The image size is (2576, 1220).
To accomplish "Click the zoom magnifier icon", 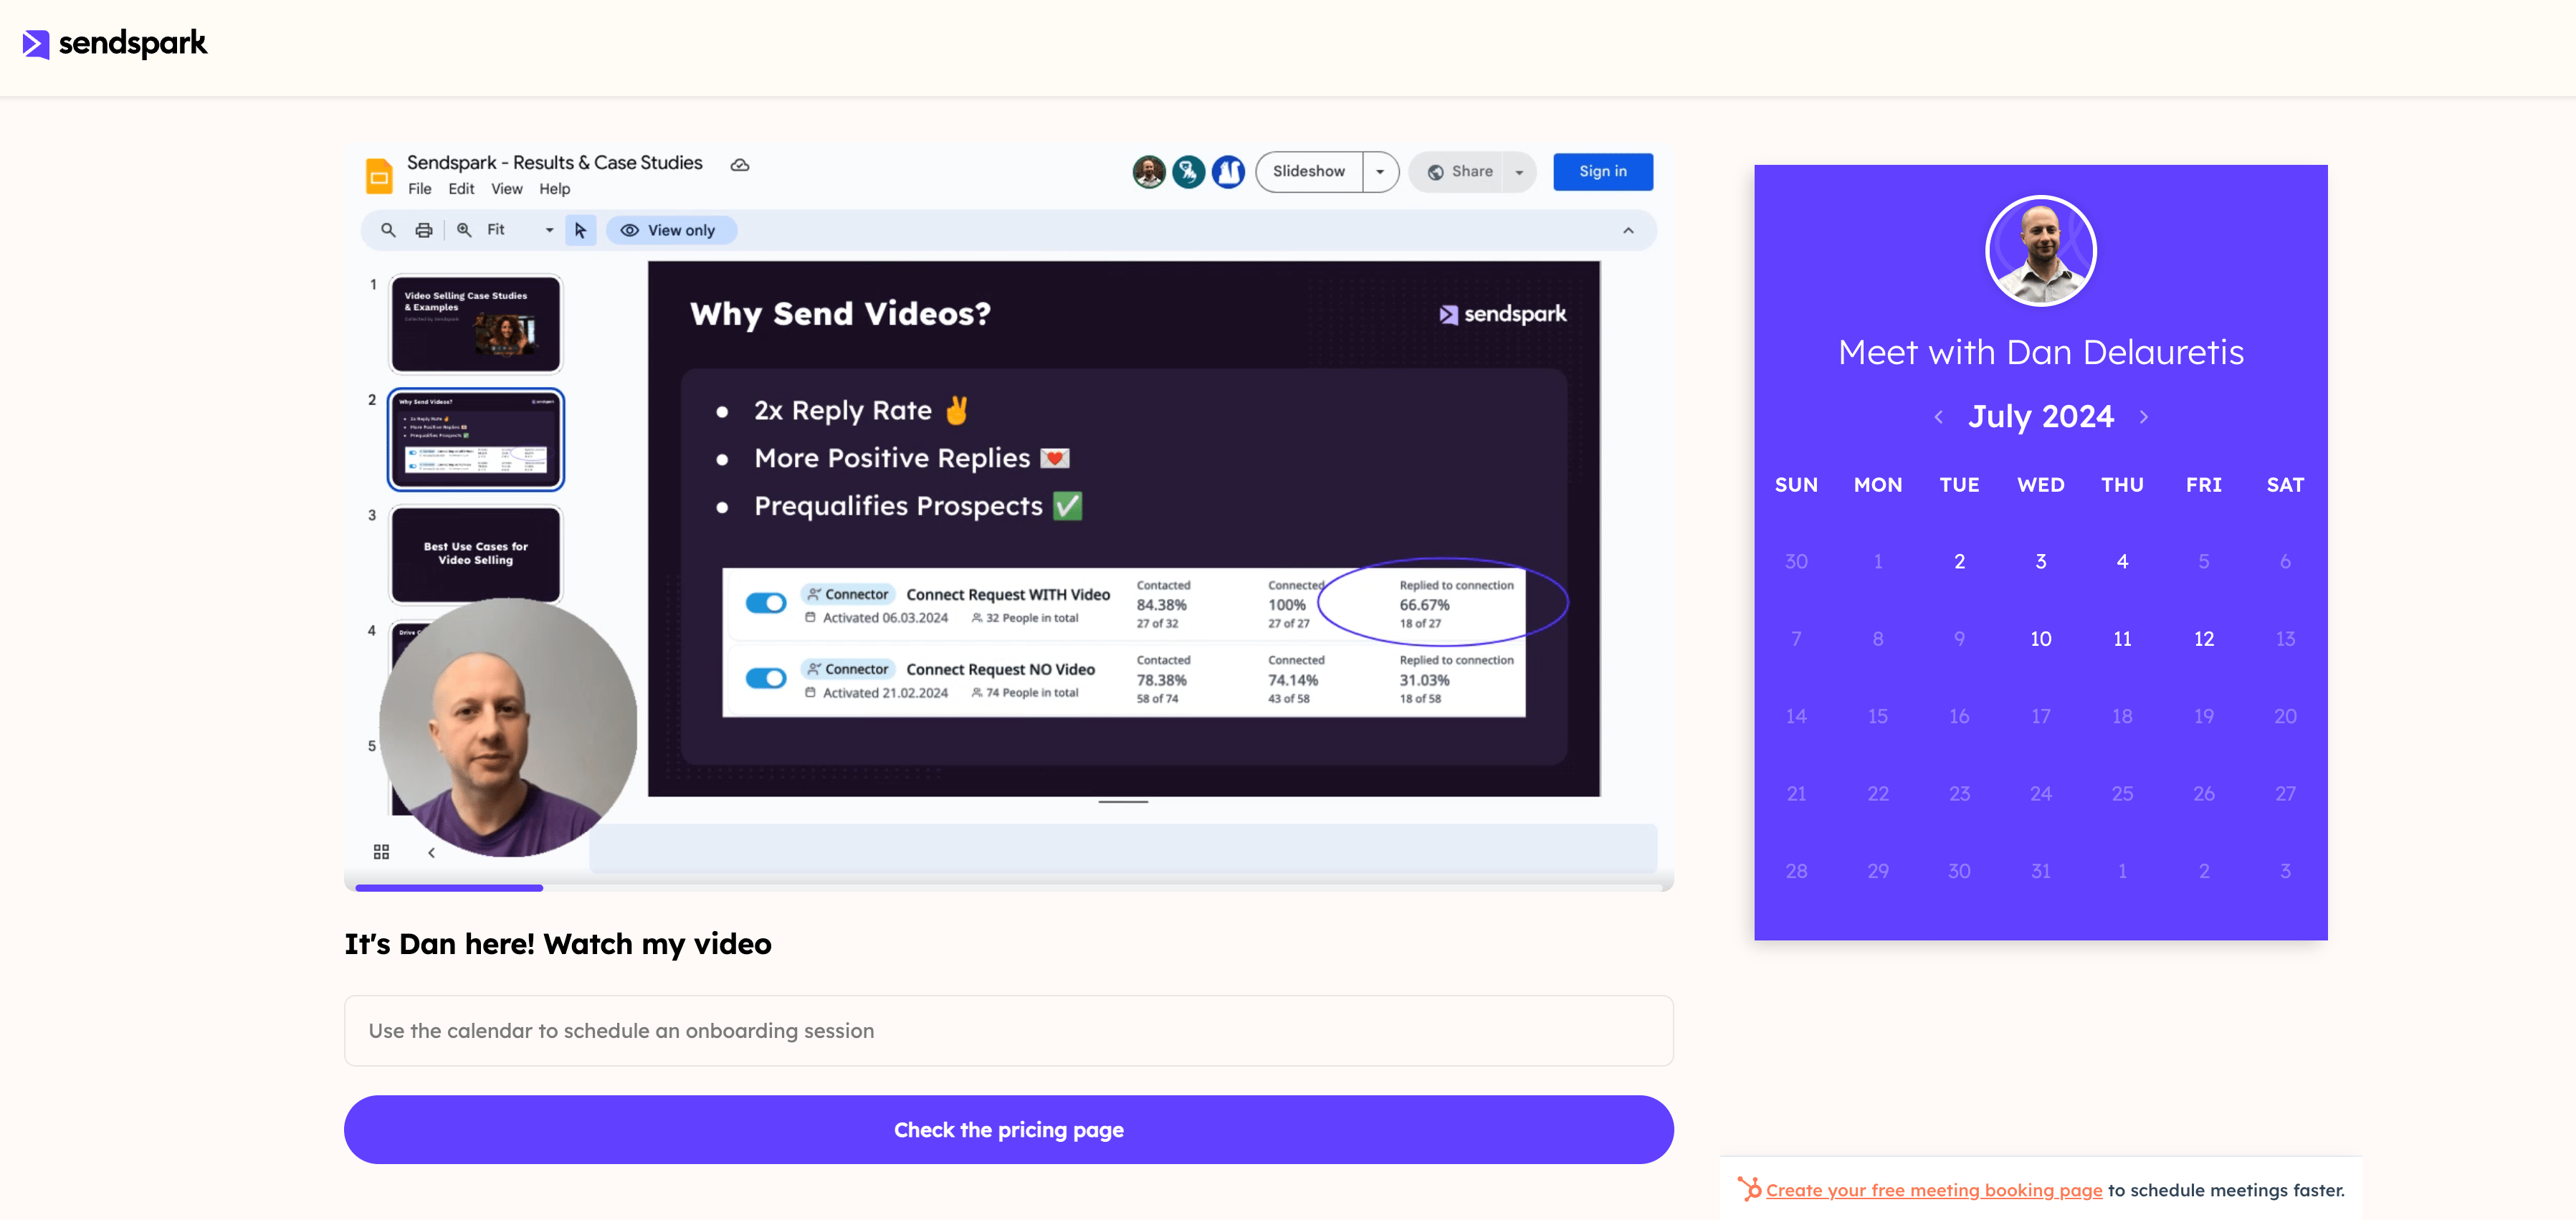I will pos(464,230).
